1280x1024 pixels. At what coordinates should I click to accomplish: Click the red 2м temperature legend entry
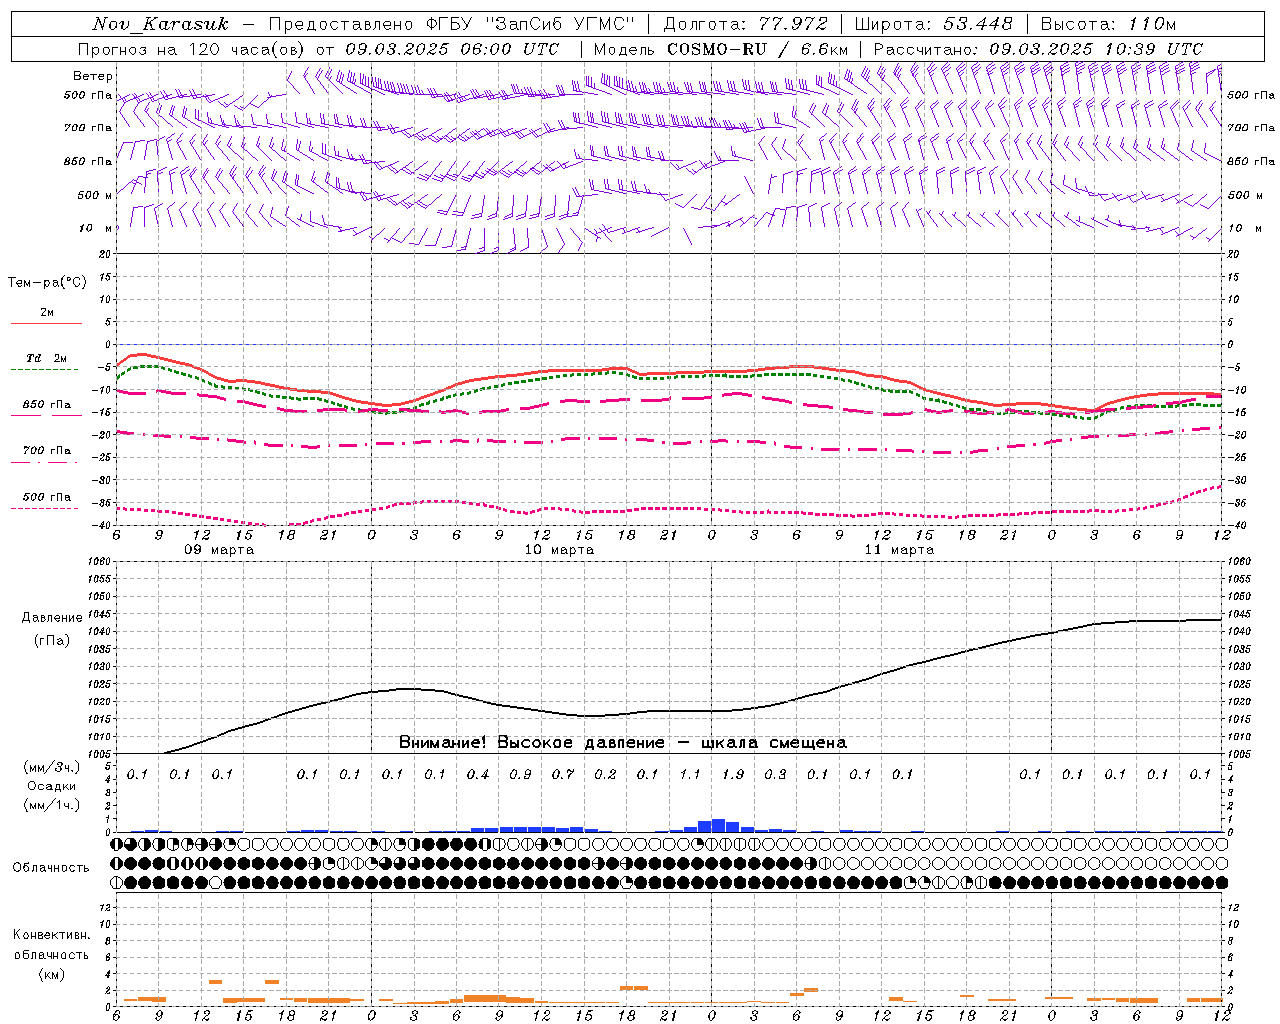tap(47, 314)
